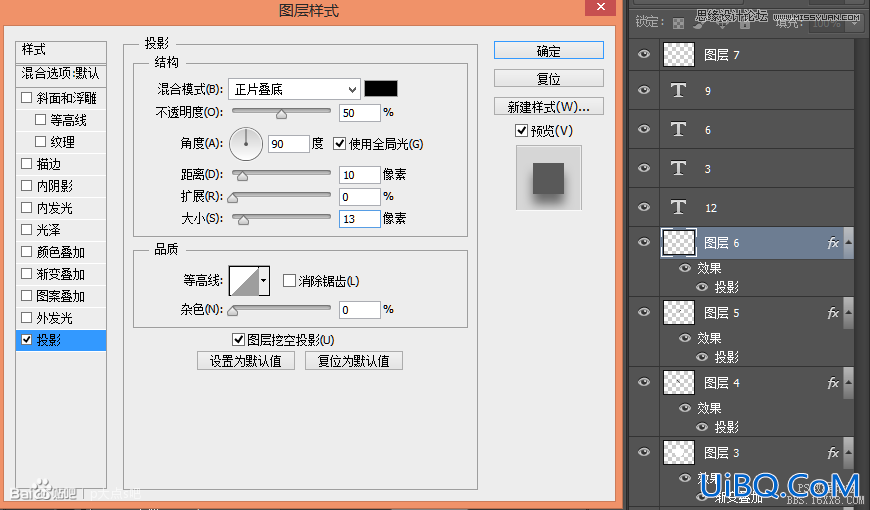The image size is (870, 510).
Task: Hide the text layer 9
Action: [x=644, y=89]
